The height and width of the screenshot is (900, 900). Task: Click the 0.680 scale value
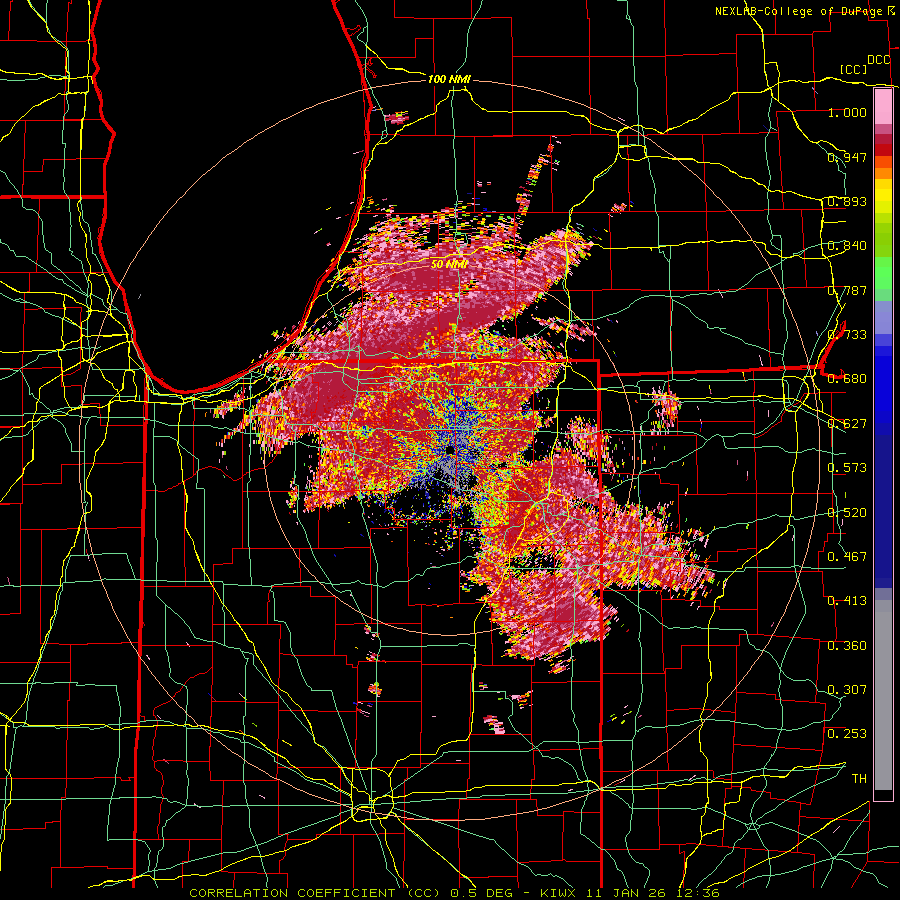click(847, 379)
